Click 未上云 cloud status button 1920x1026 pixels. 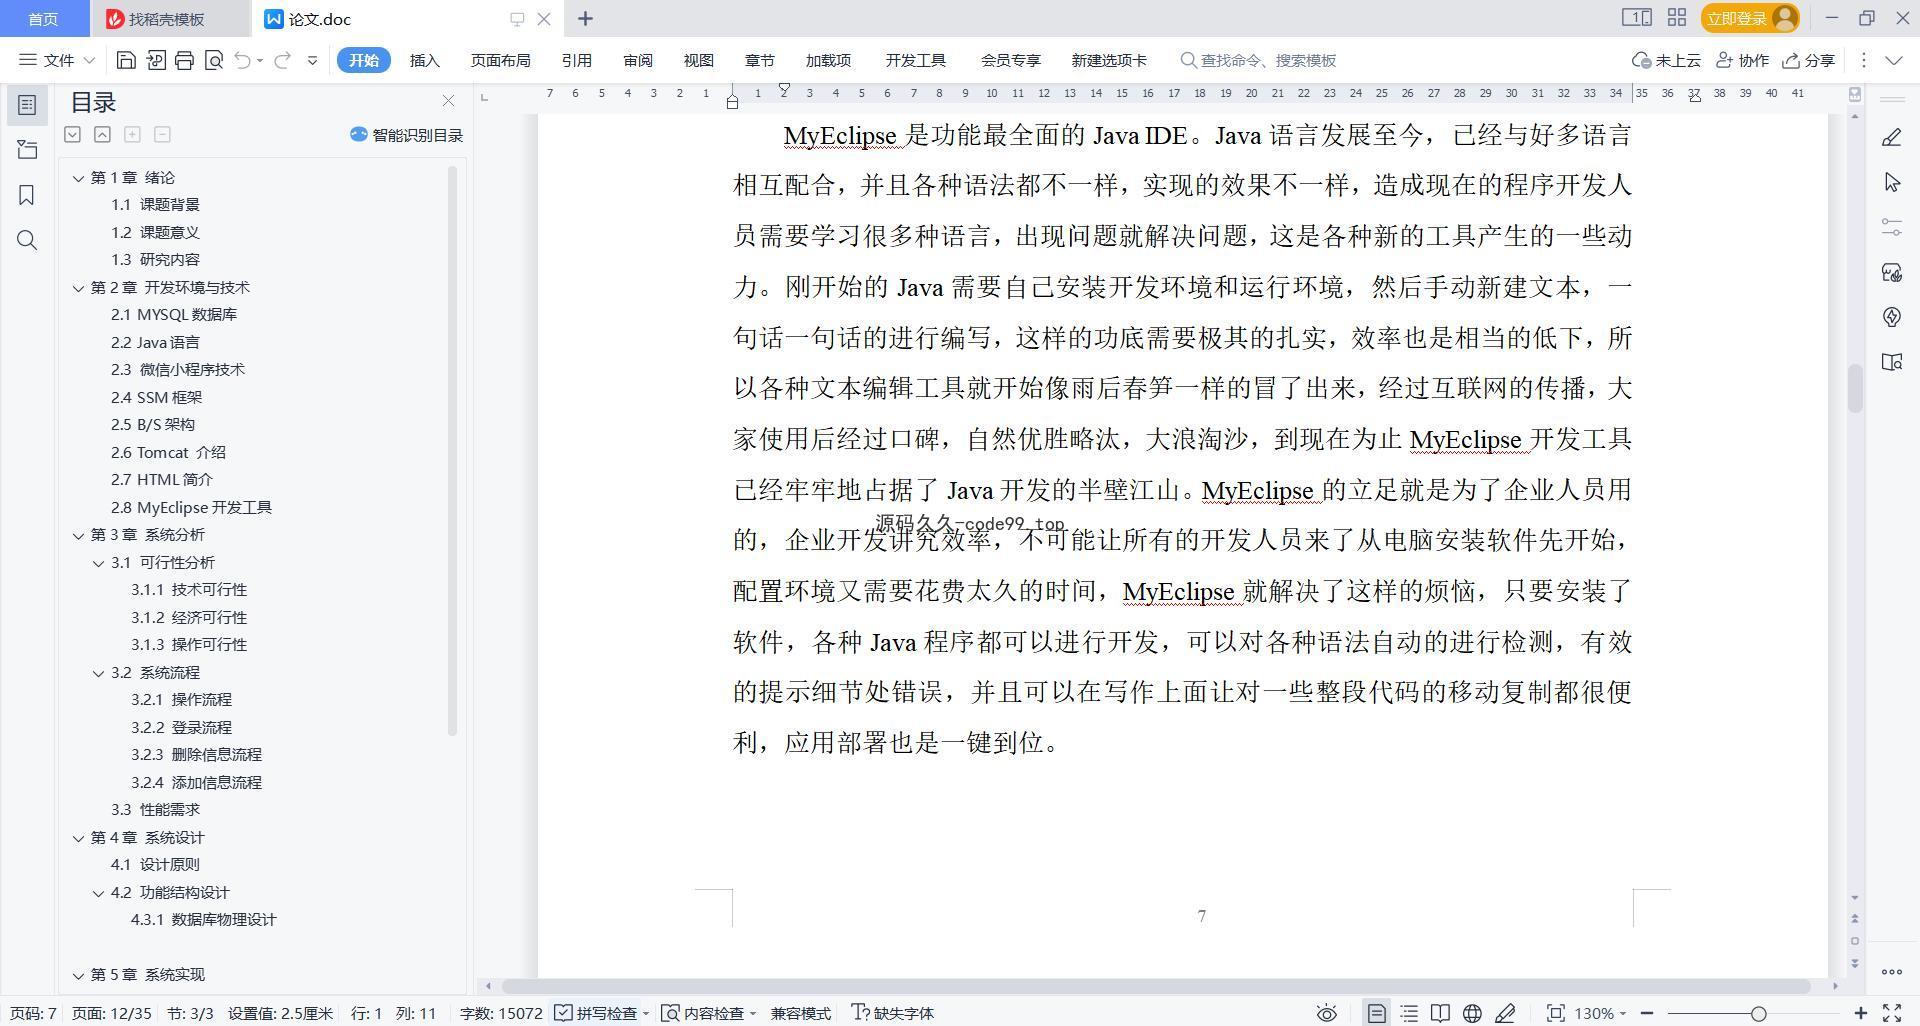pyautogui.click(x=1666, y=61)
